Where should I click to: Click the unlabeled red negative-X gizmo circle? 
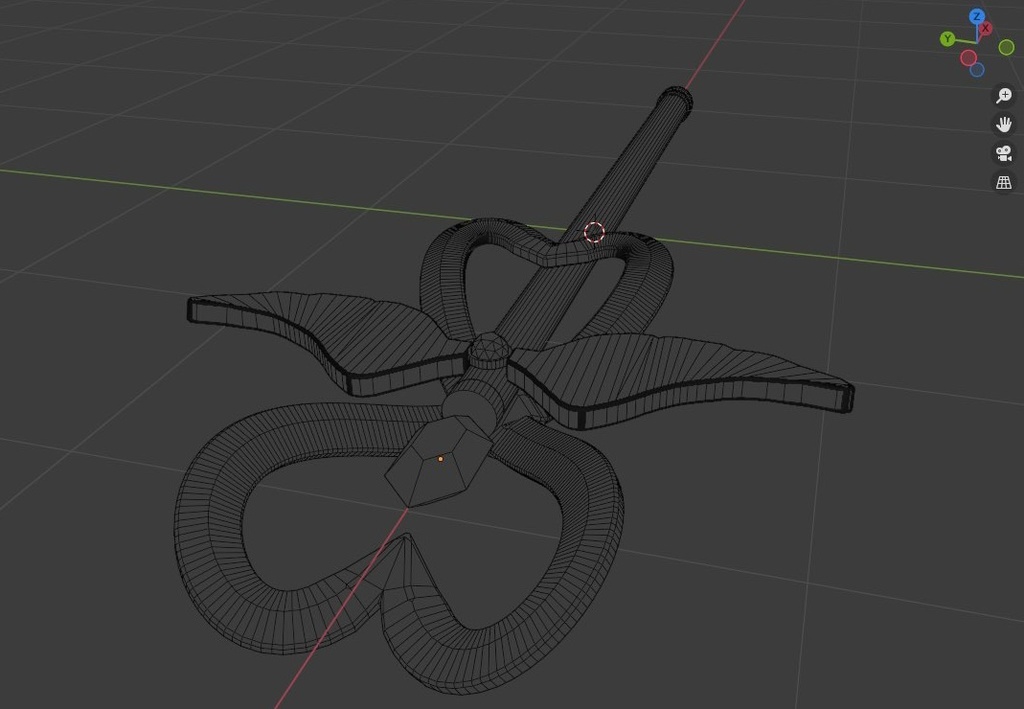click(968, 58)
